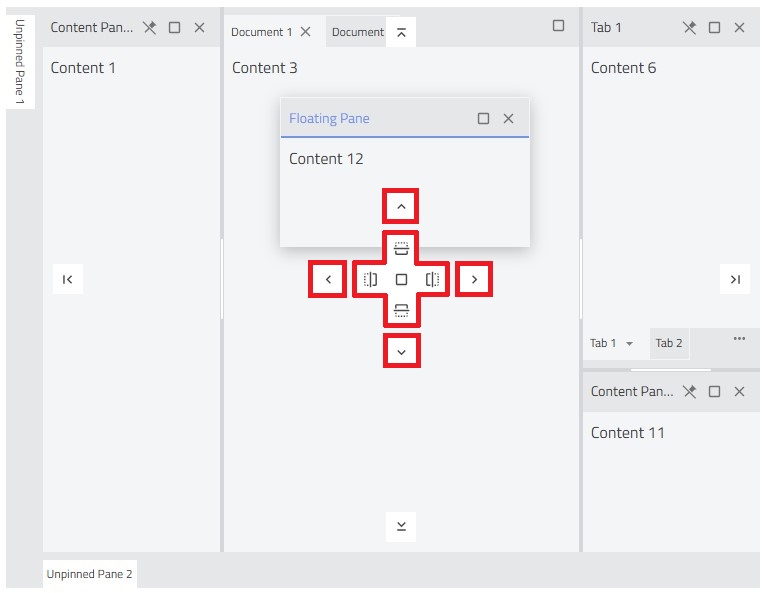765x593 pixels.
Task: Choose the split-top dock indicator in the cross
Action: [401, 248]
